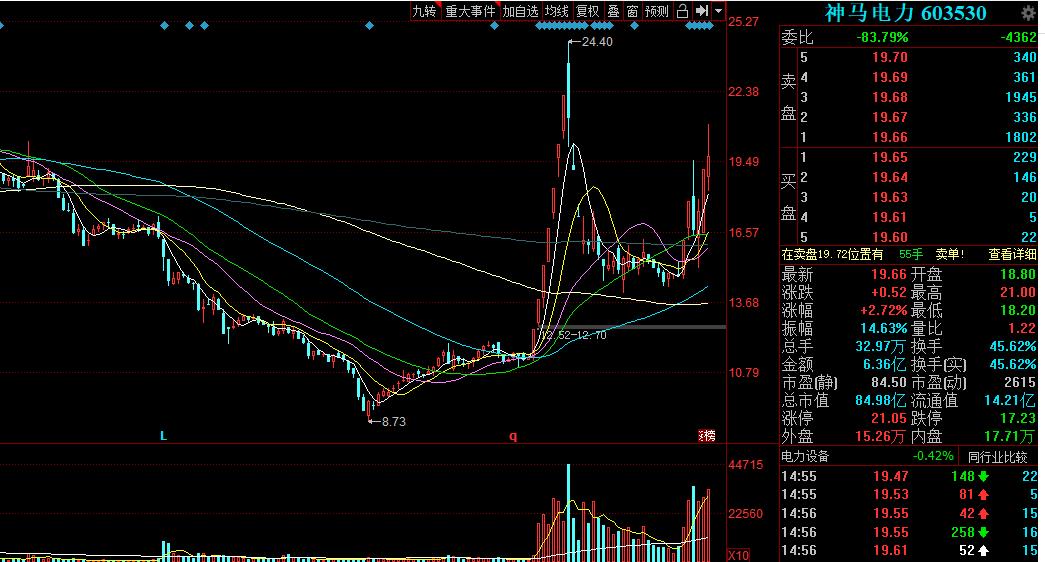Image resolution: width=1045 pixels, height=562 pixels.
Task: Click the X10 volume scale label
Action: point(737,555)
